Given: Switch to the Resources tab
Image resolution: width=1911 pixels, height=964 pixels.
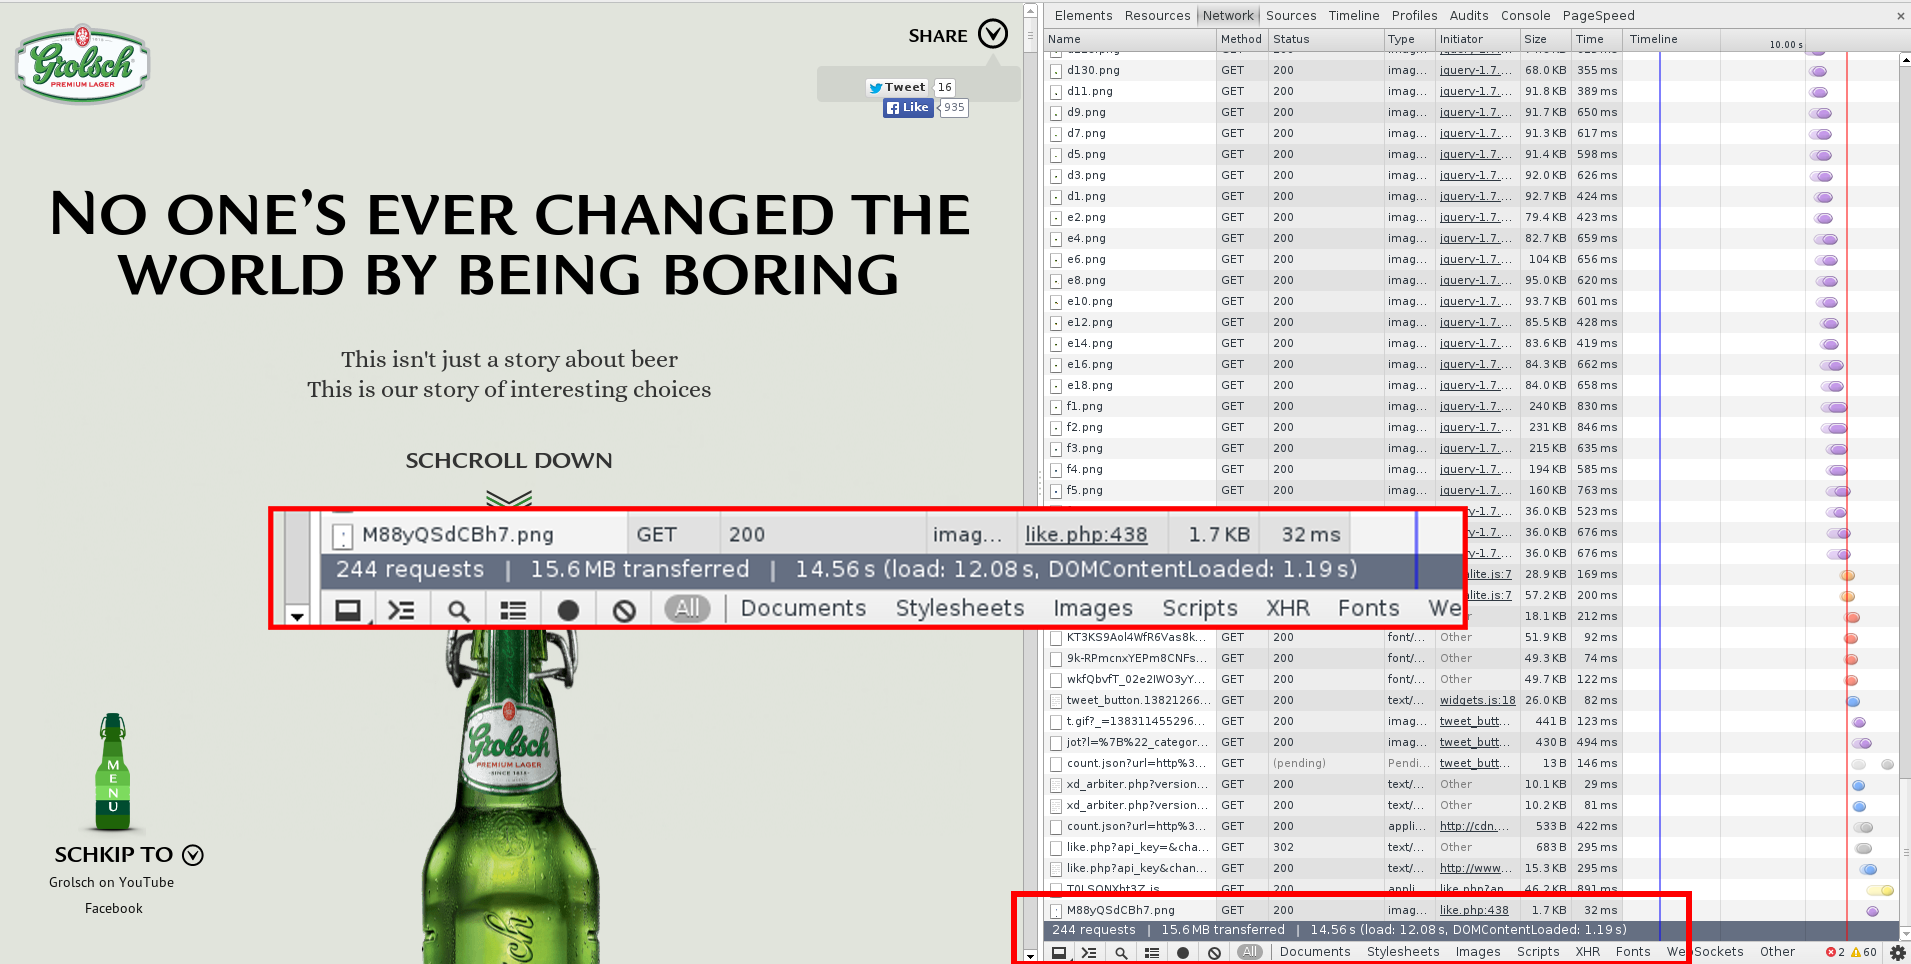Looking at the screenshot, I should click(1157, 16).
